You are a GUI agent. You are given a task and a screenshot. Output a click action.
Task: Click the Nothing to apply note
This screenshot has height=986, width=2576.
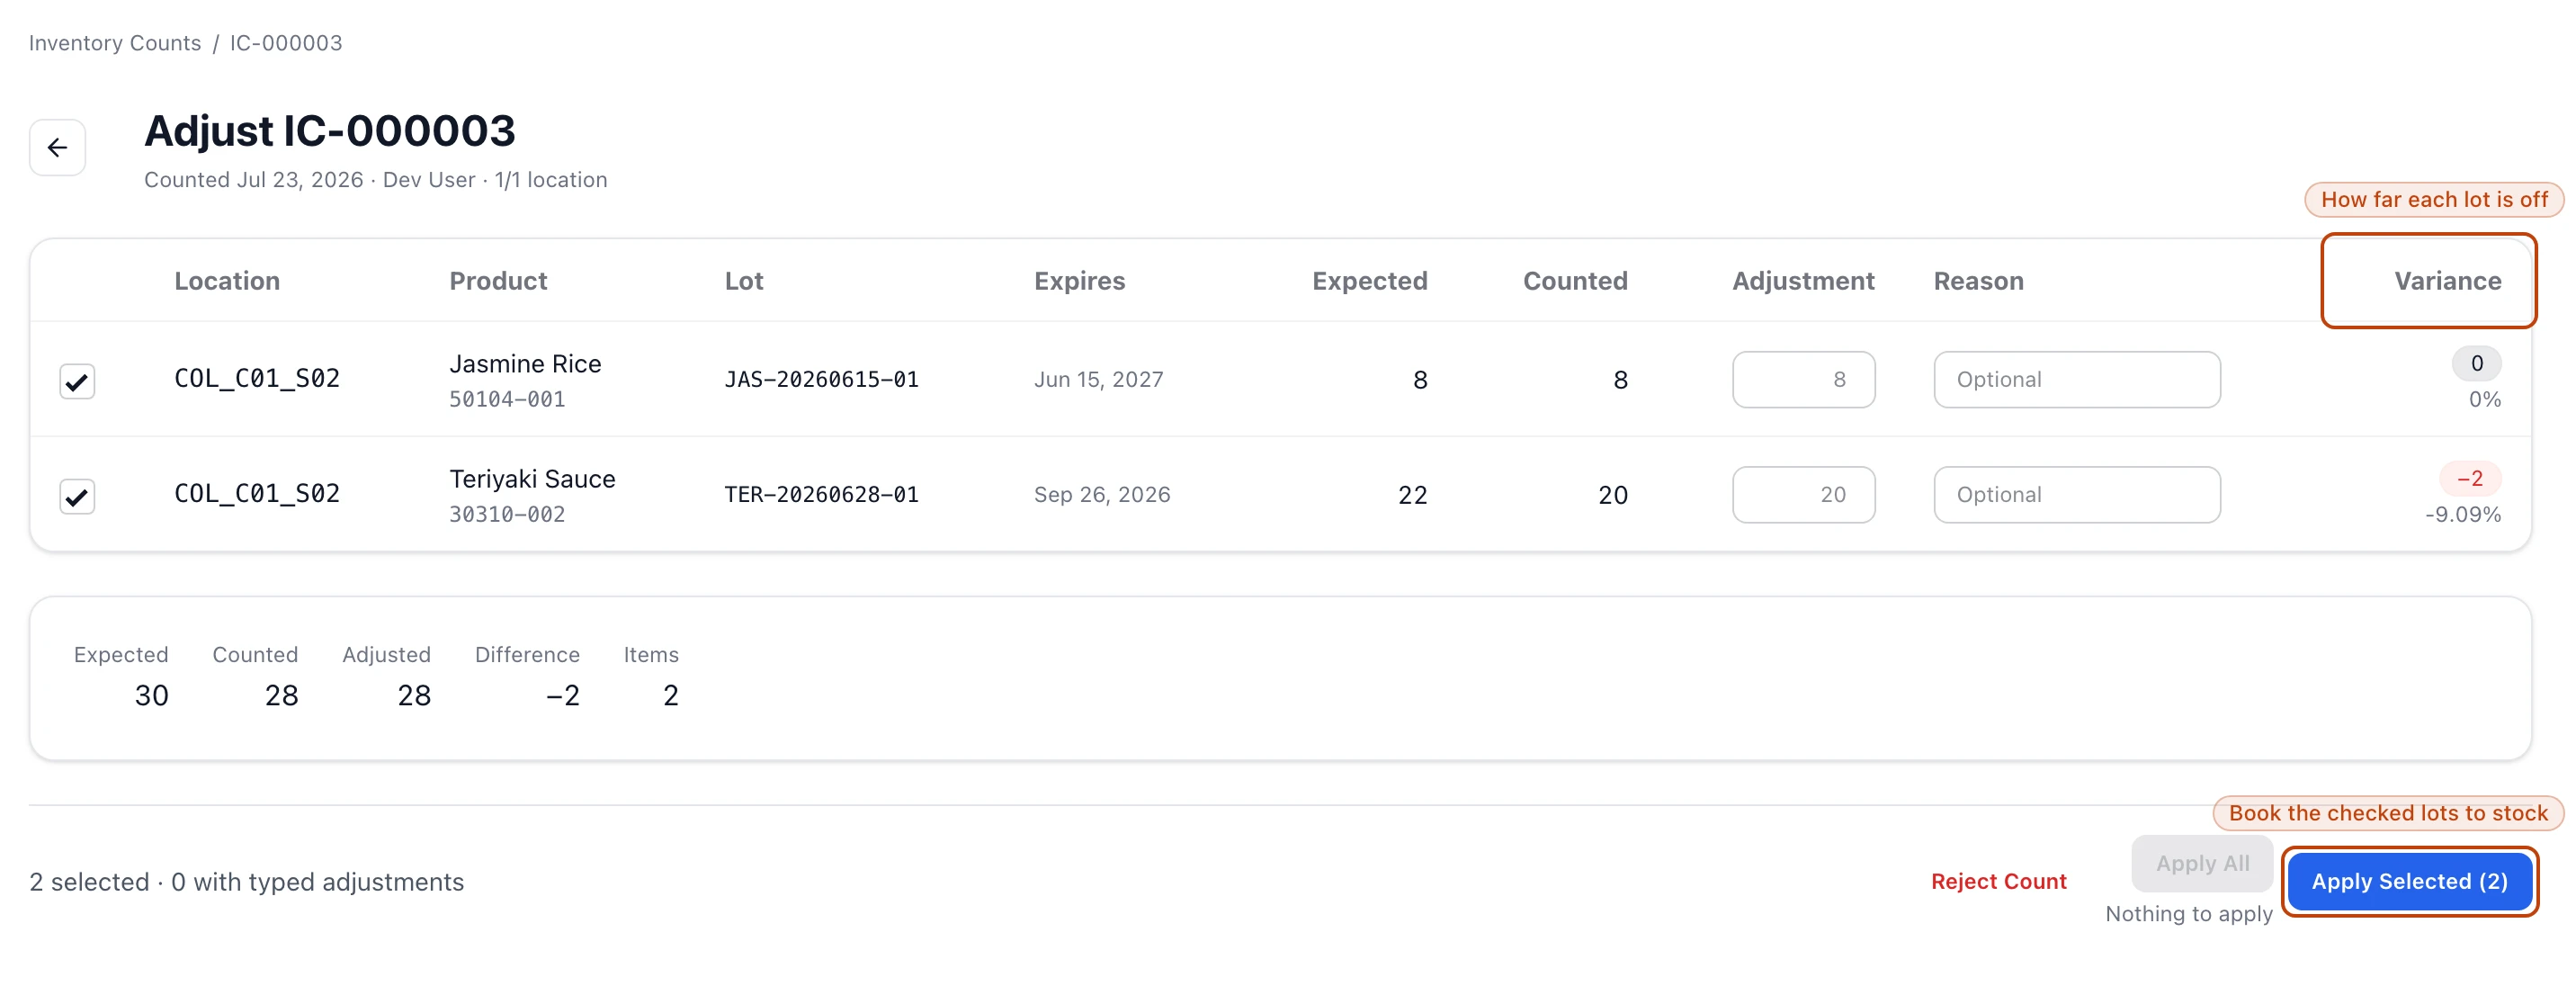[2188, 914]
